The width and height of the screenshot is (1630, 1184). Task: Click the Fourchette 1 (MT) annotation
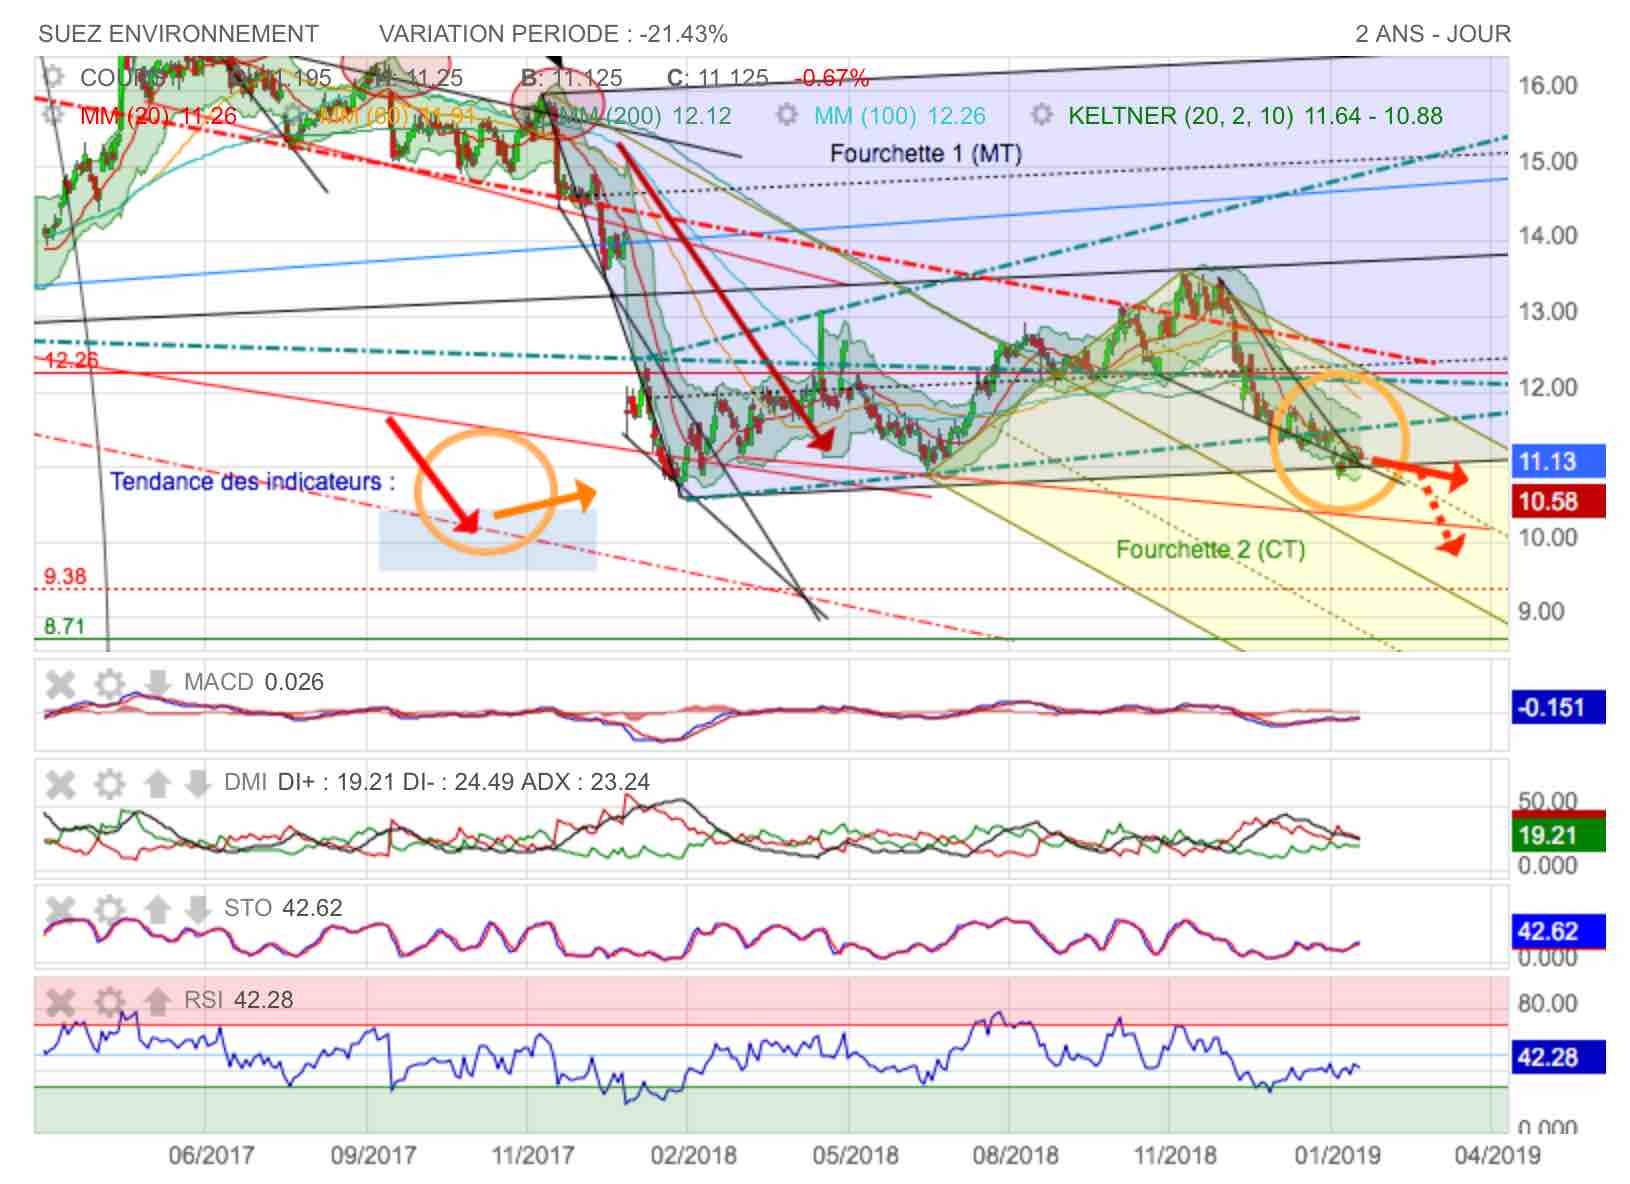click(x=926, y=153)
